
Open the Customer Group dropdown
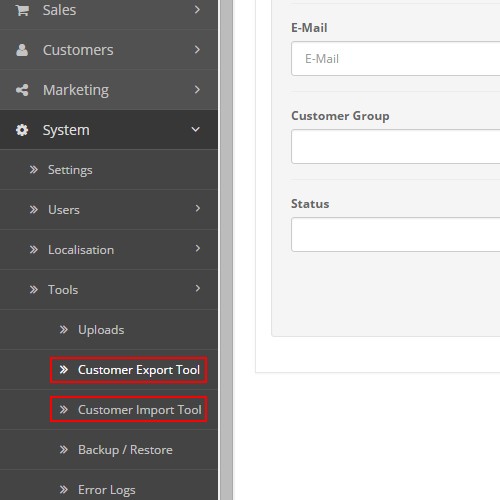click(396, 147)
